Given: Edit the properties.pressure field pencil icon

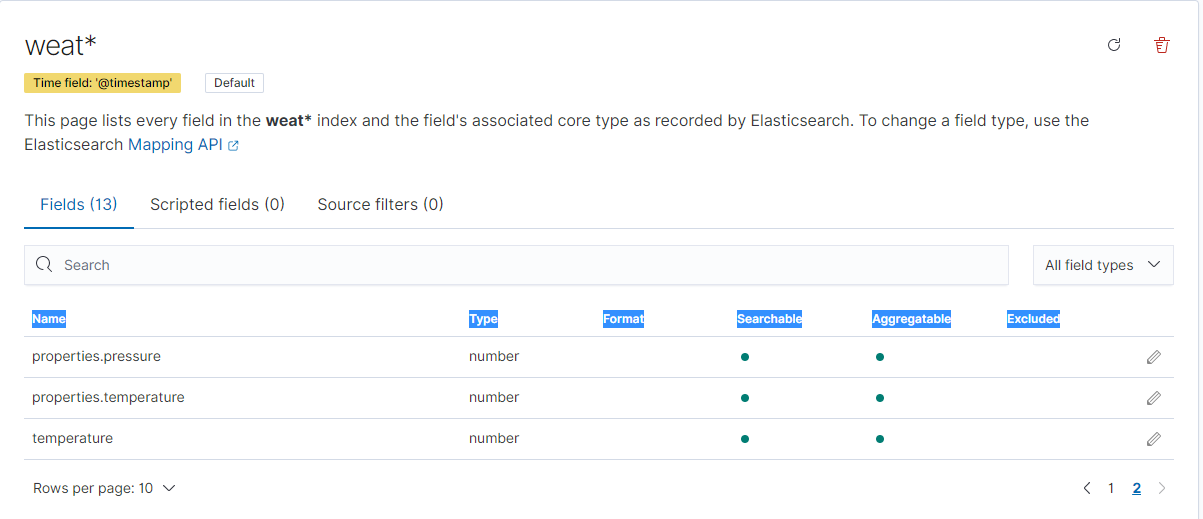Looking at the screenshot, I should click(1153, 357).
